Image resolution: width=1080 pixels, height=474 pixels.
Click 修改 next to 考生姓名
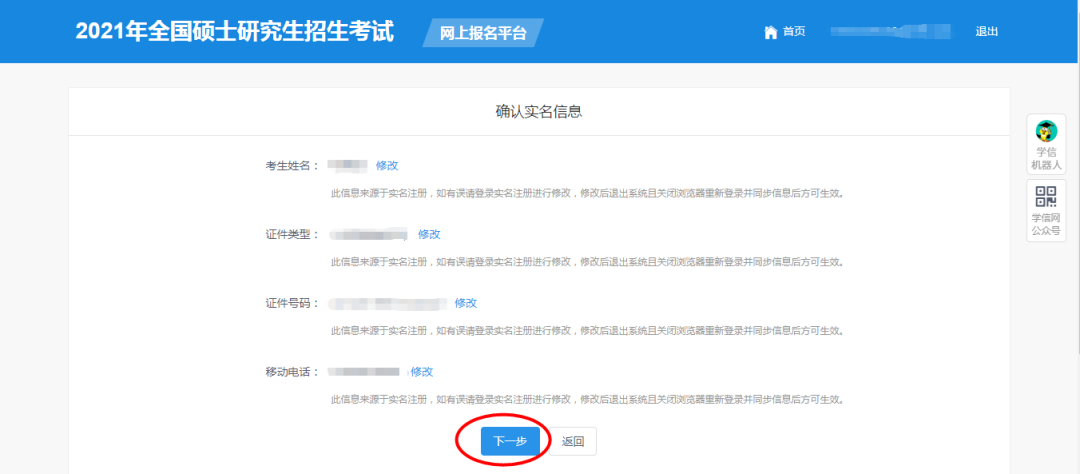[387, 165]
